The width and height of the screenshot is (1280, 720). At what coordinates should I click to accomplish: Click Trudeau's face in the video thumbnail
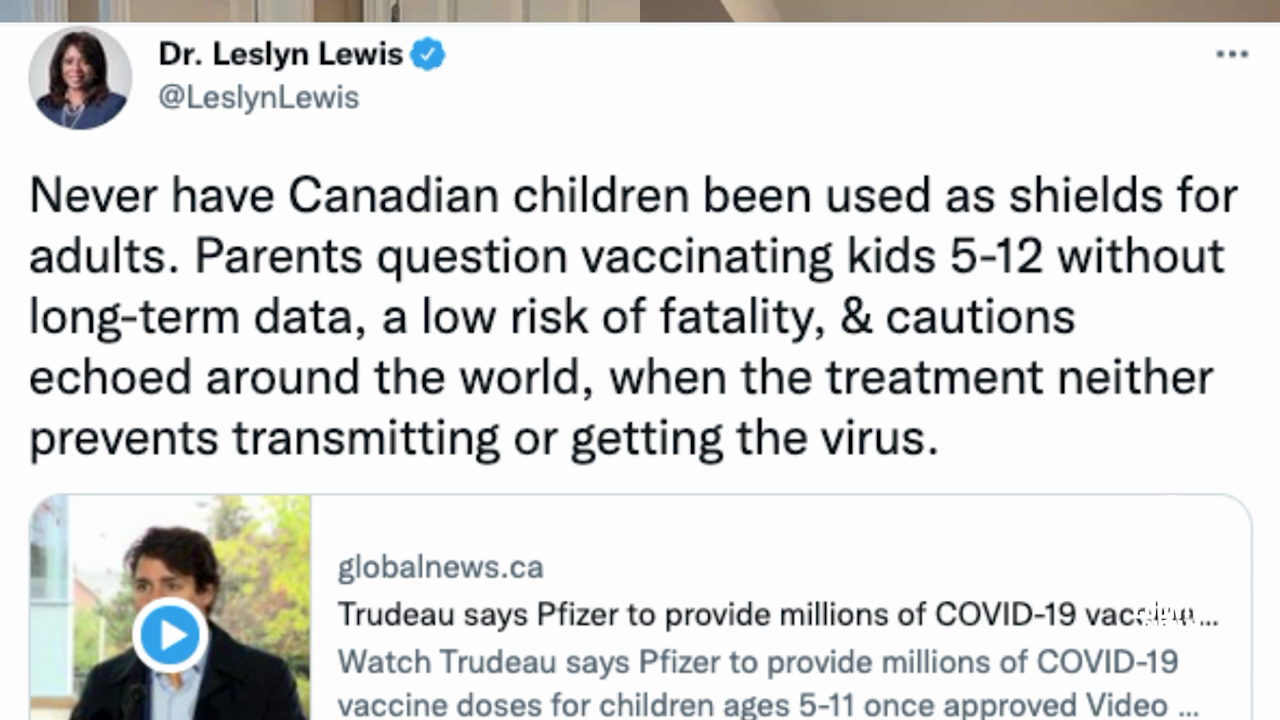pyautogui.click(x=177, y=568)
